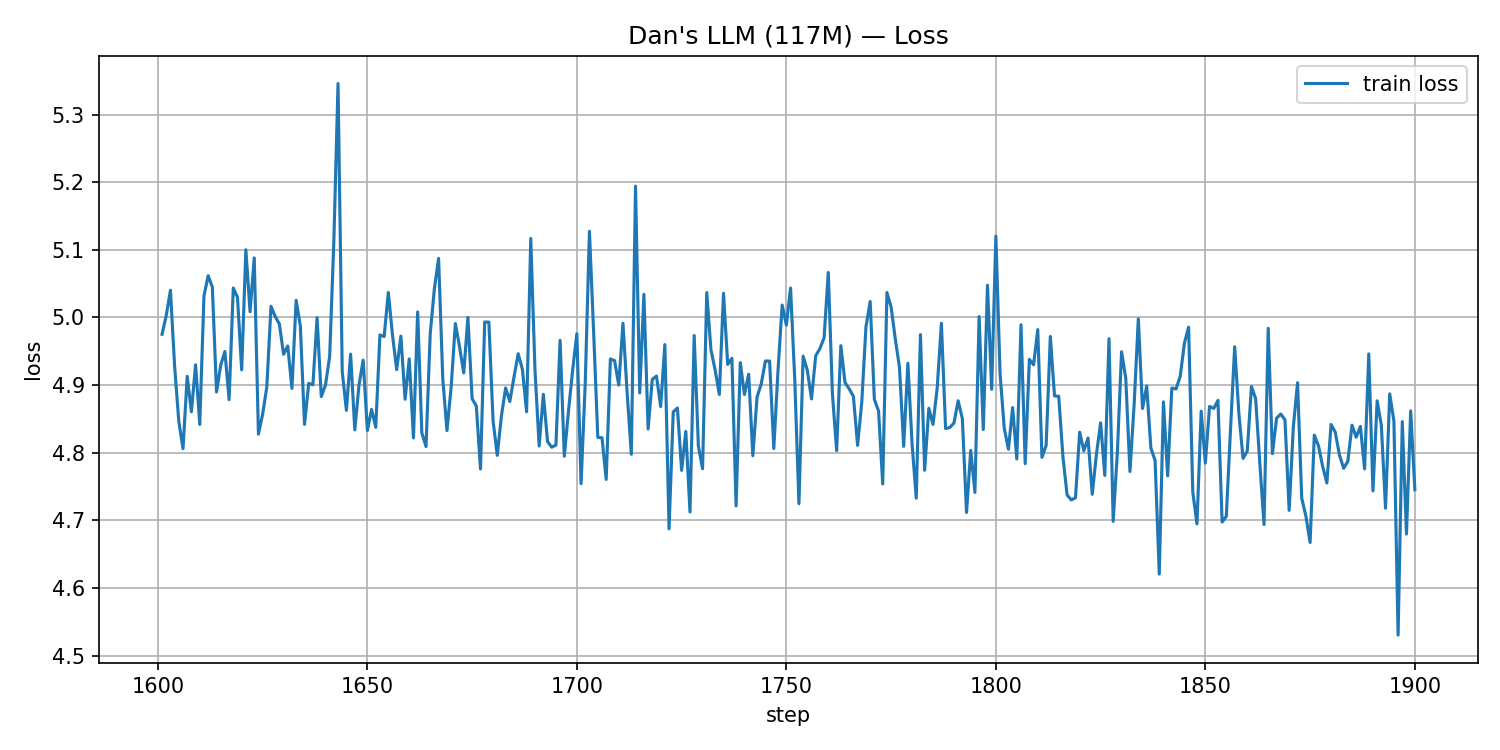Click the loss spike peak near step 1714
This screenshot has height=750, width=1500.
(635, 186)
